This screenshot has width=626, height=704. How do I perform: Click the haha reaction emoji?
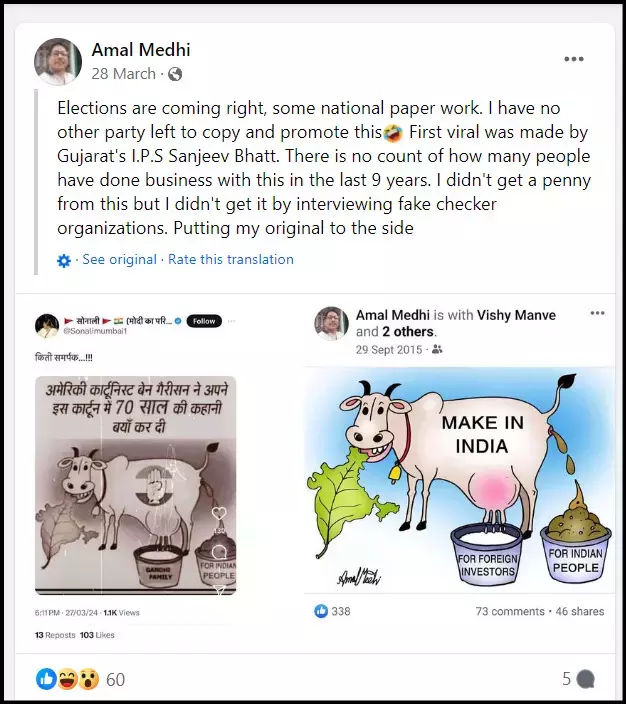point(67,679)
